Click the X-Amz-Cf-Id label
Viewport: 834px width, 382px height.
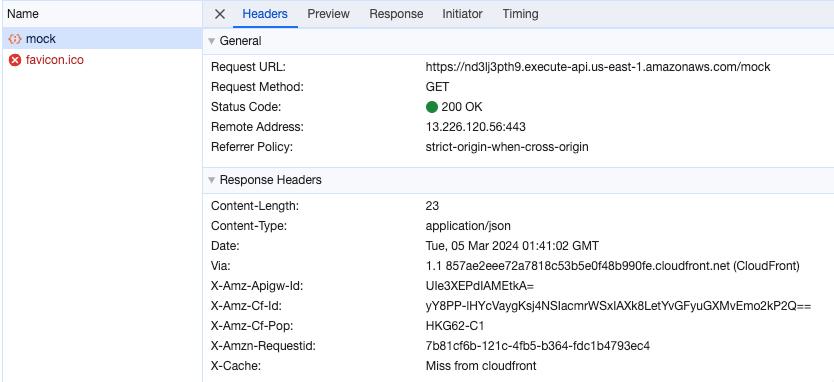click(246, 306)
